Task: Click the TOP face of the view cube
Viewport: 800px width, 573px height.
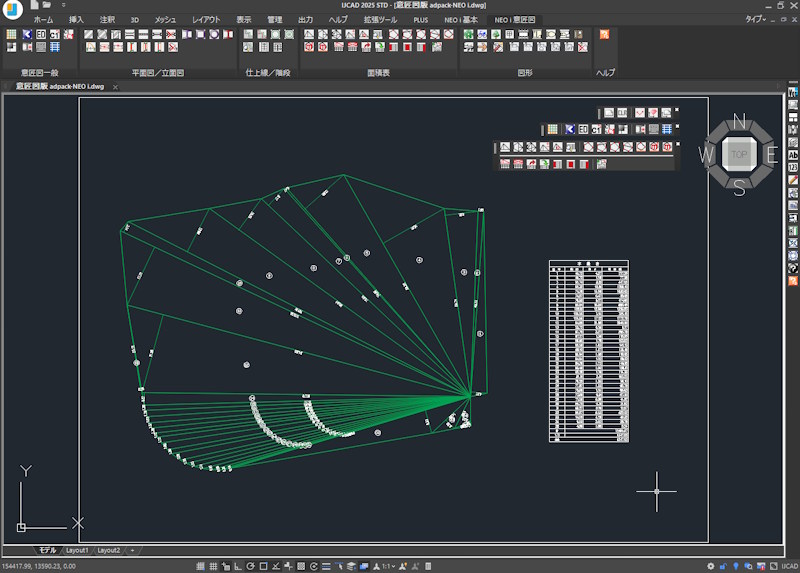Action: pyautogui.click(x=739, y=154)
